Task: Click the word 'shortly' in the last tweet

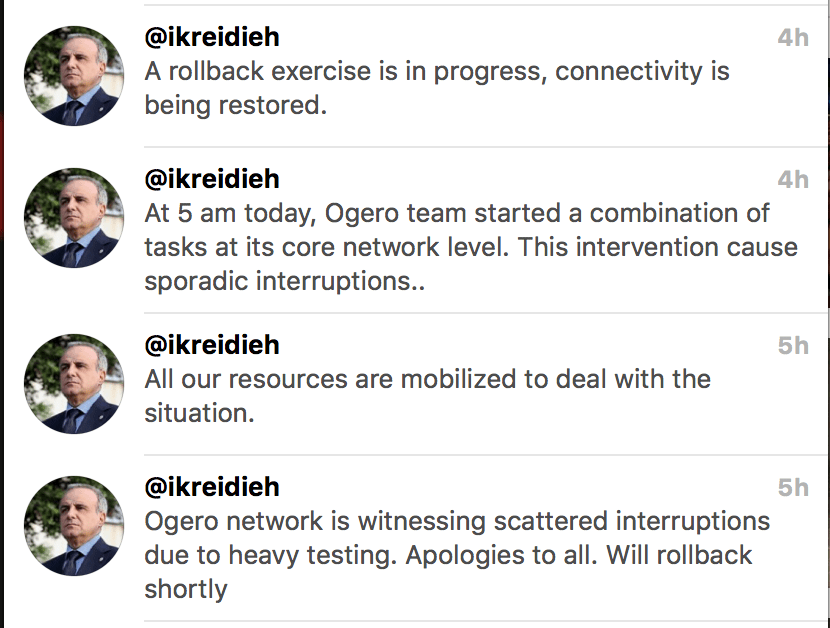Action: tap(185, 589)
